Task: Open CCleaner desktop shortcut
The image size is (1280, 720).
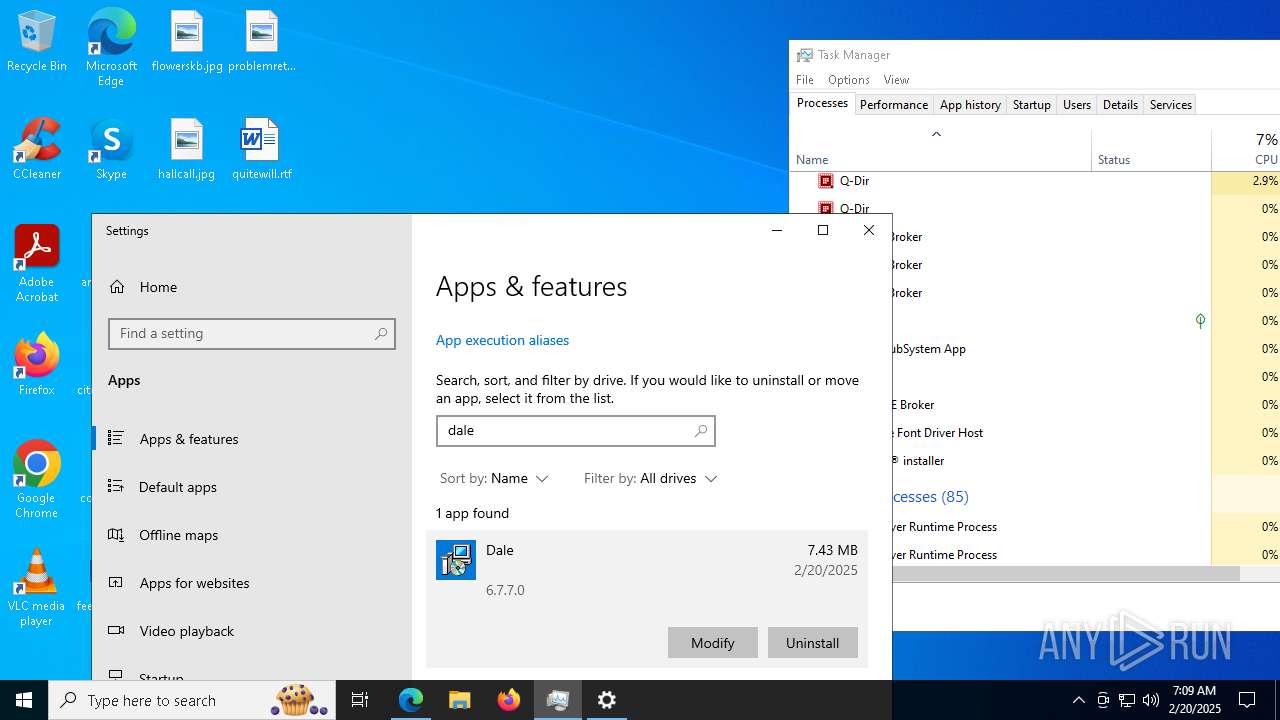Action: pyautogui.click(x=37, y=150)
